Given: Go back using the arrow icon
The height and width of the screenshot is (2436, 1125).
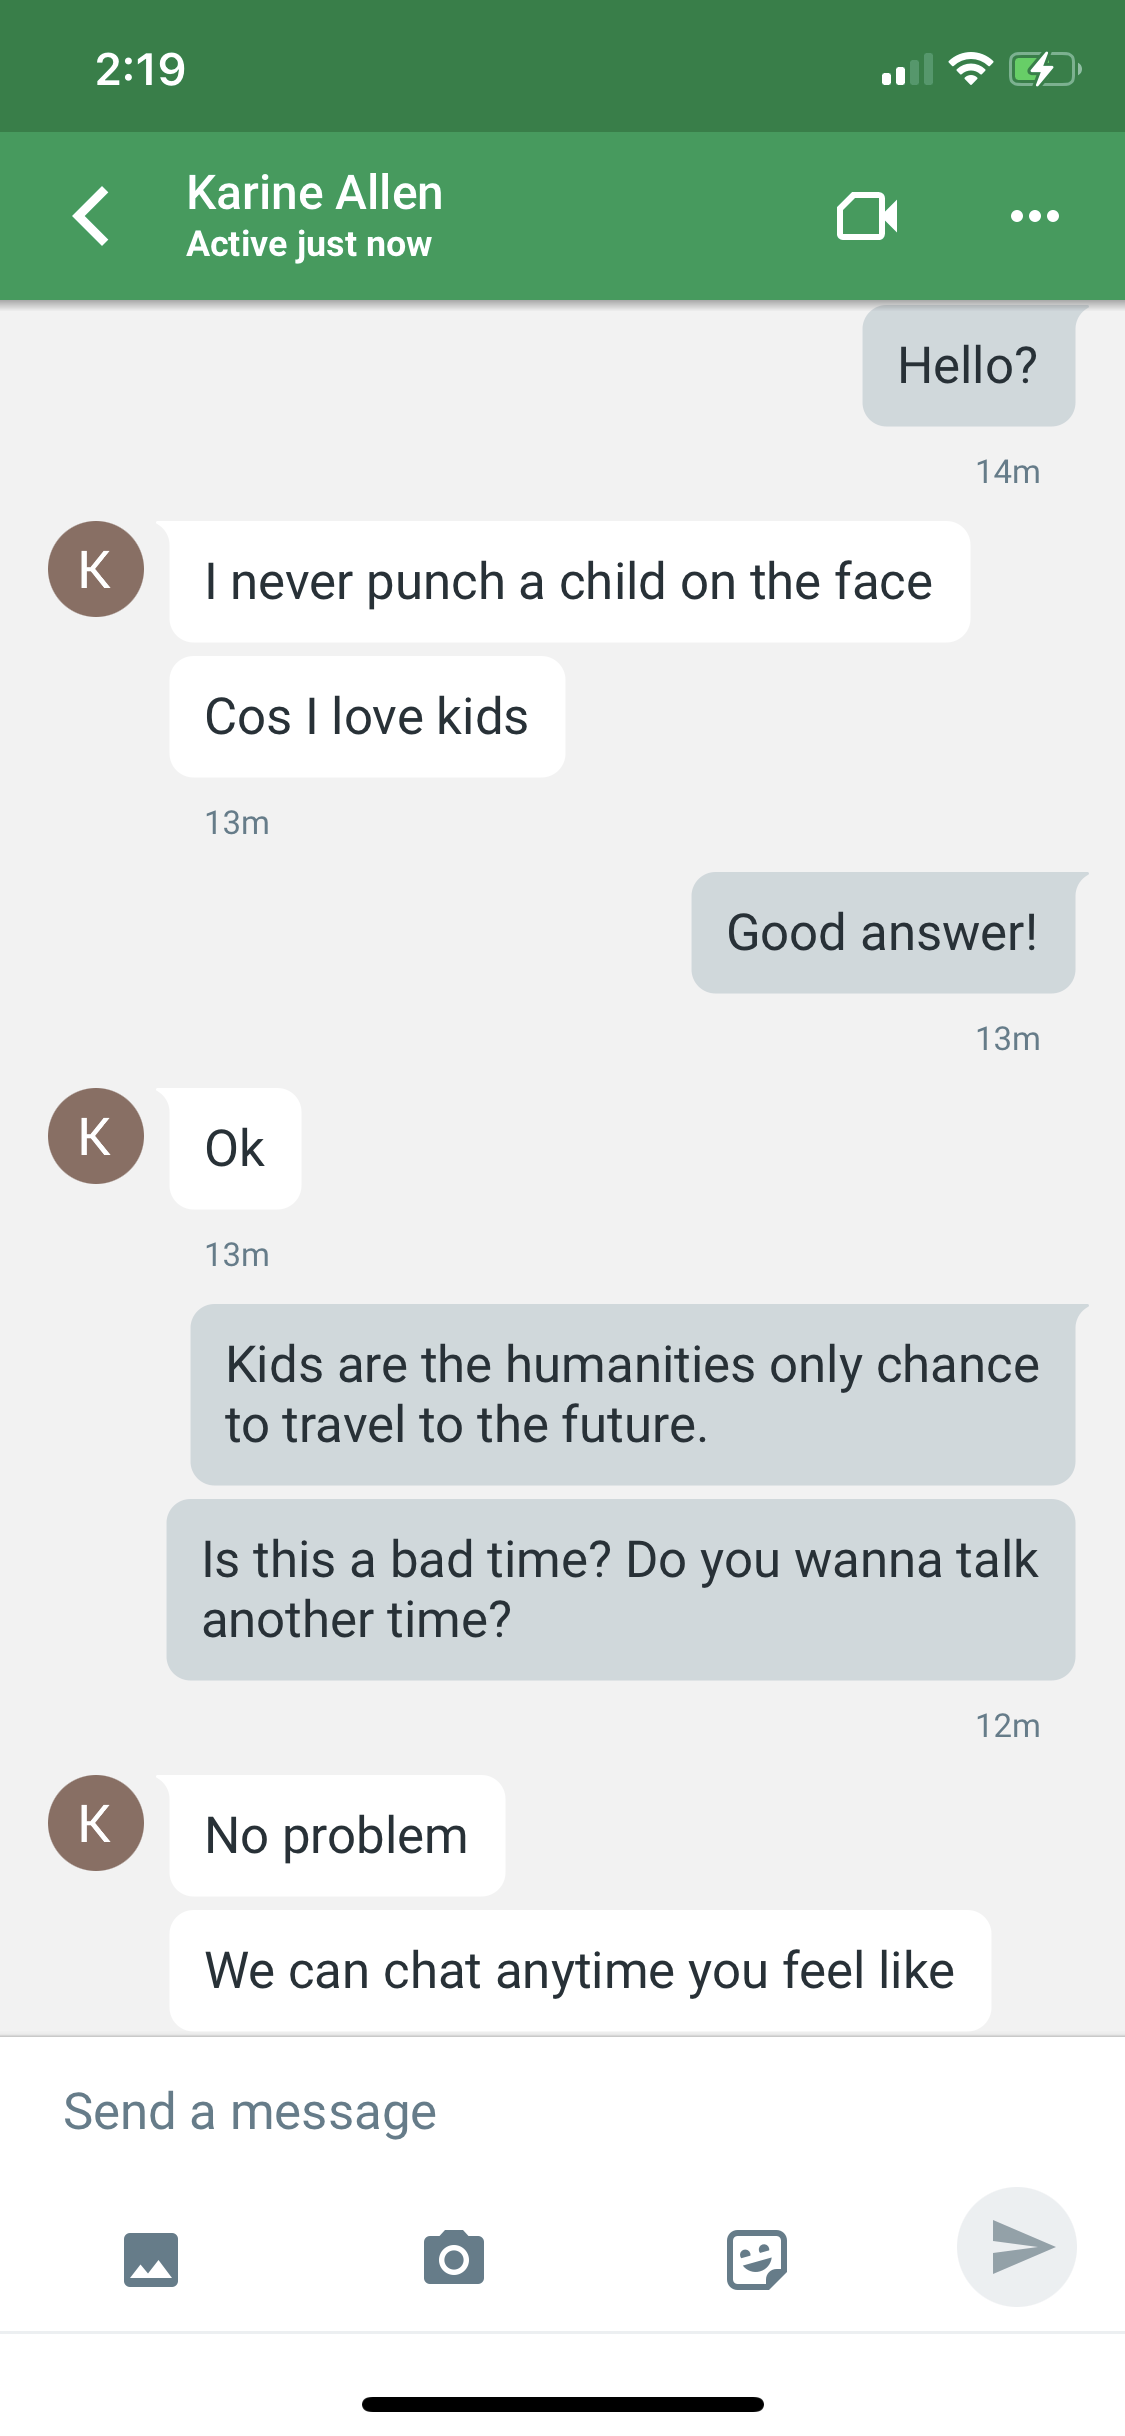Looking at the screenshot, I should click(x=91, y=216).
